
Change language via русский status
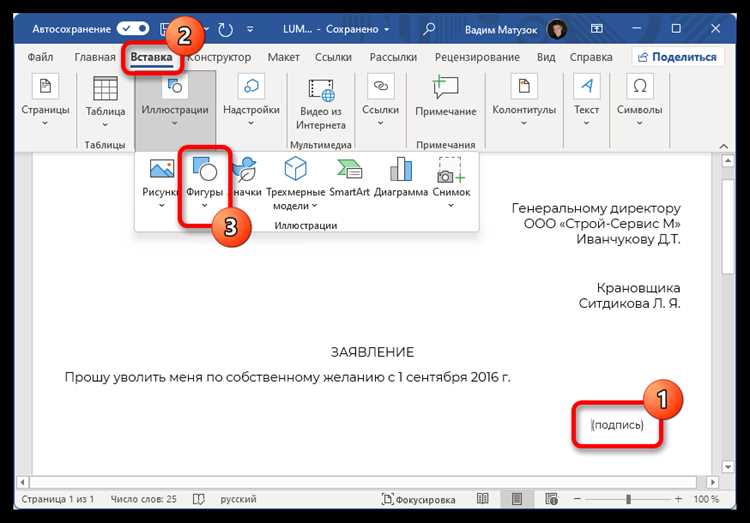tap(238, 499)
